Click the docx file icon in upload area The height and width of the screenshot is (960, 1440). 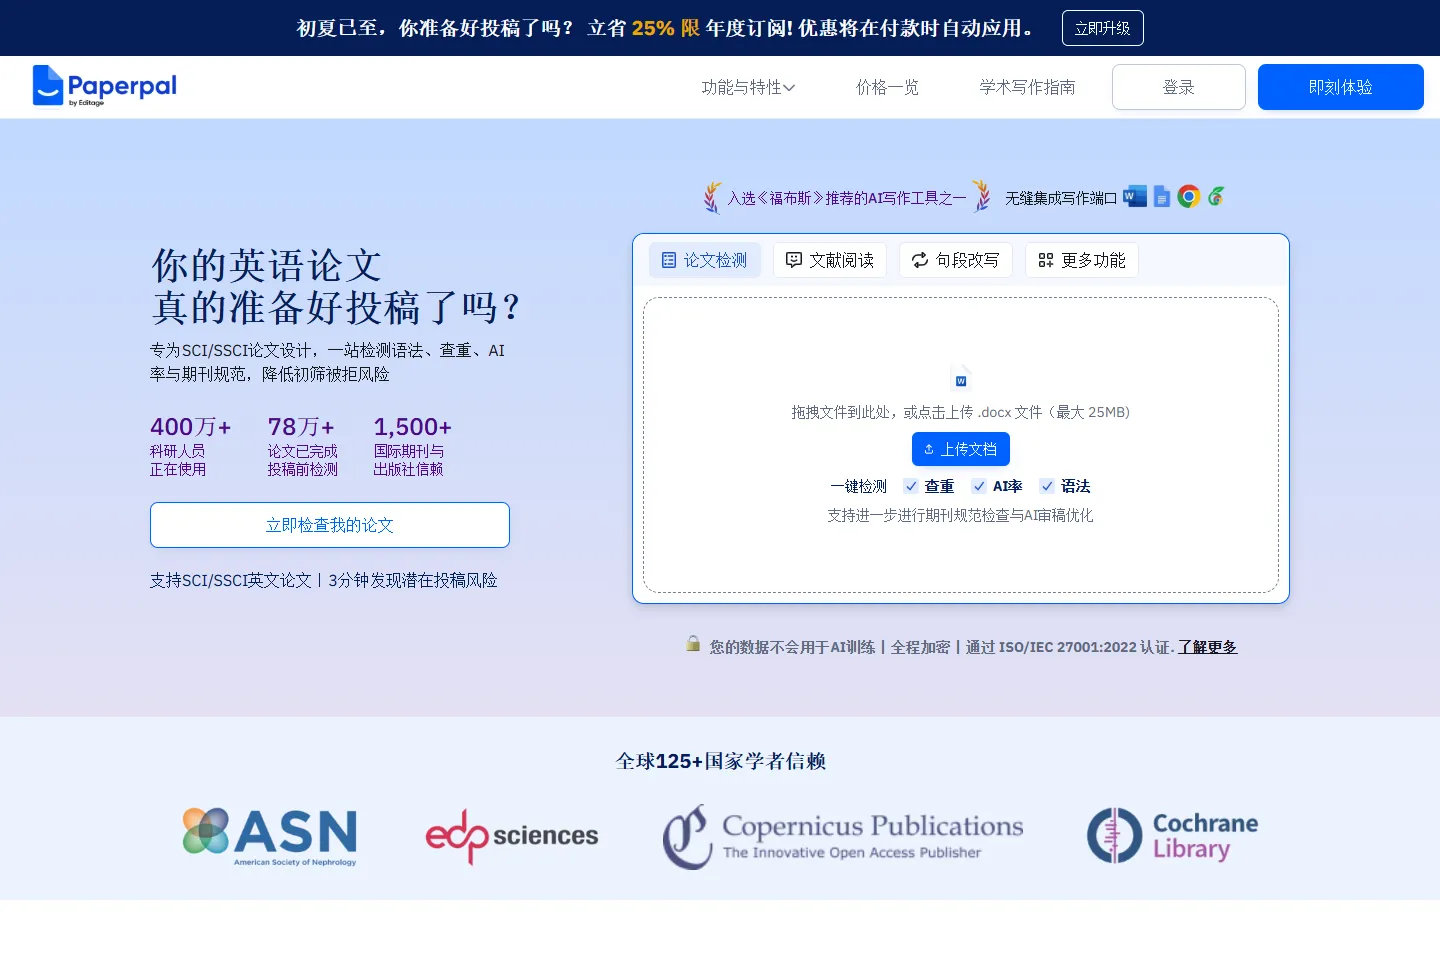(961, 378)
